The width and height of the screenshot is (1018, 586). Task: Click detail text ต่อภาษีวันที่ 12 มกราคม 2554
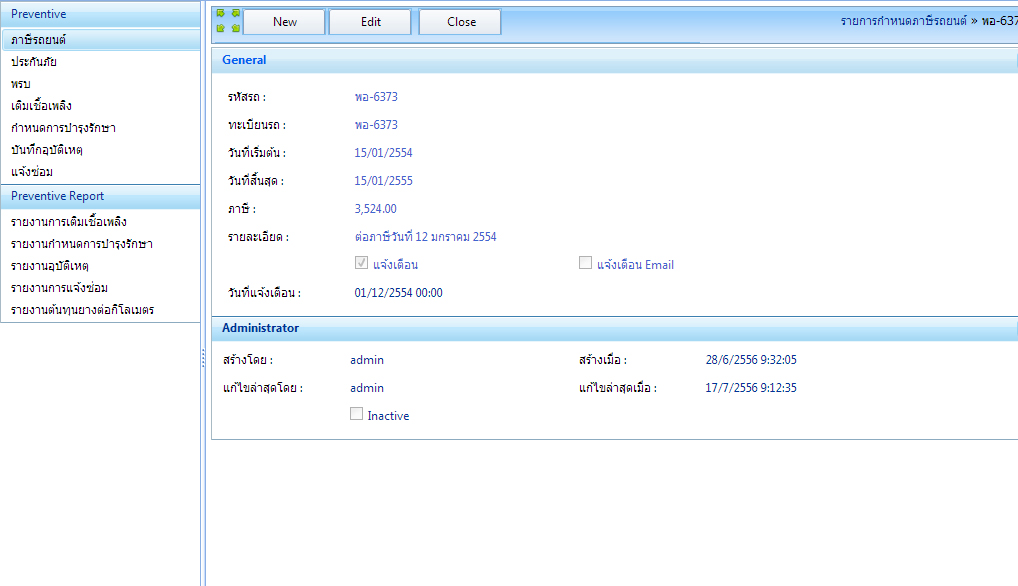(x=425, y=236)
